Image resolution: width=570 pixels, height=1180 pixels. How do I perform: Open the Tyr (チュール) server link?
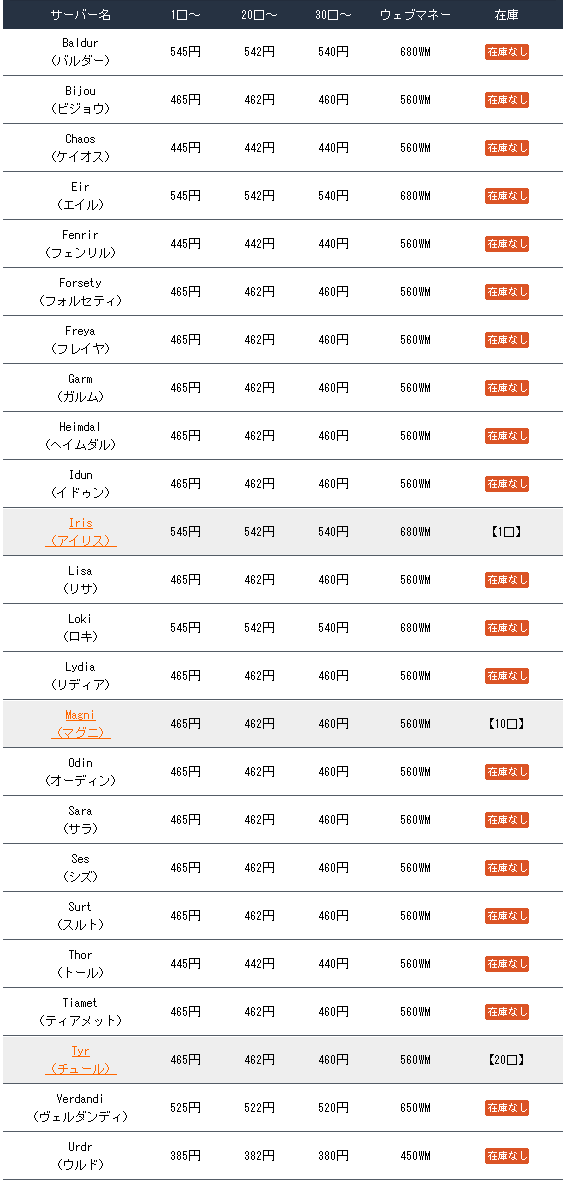(x=81, y=1060)
